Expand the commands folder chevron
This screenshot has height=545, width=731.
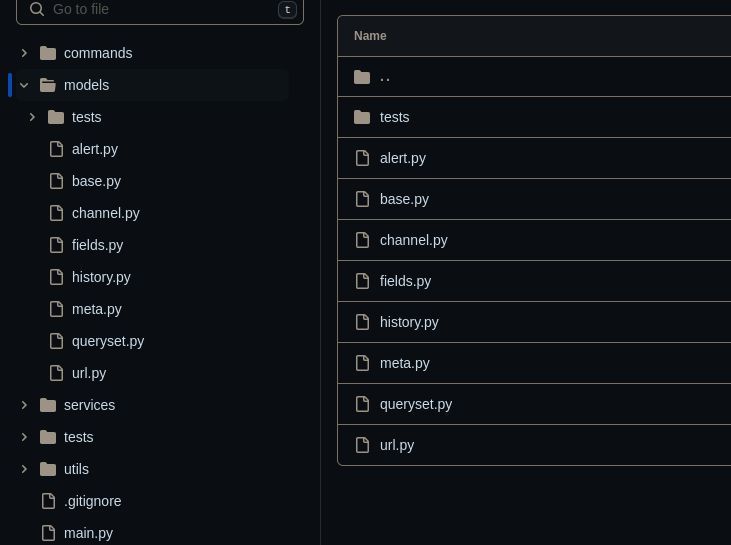[x=24, y=53]
